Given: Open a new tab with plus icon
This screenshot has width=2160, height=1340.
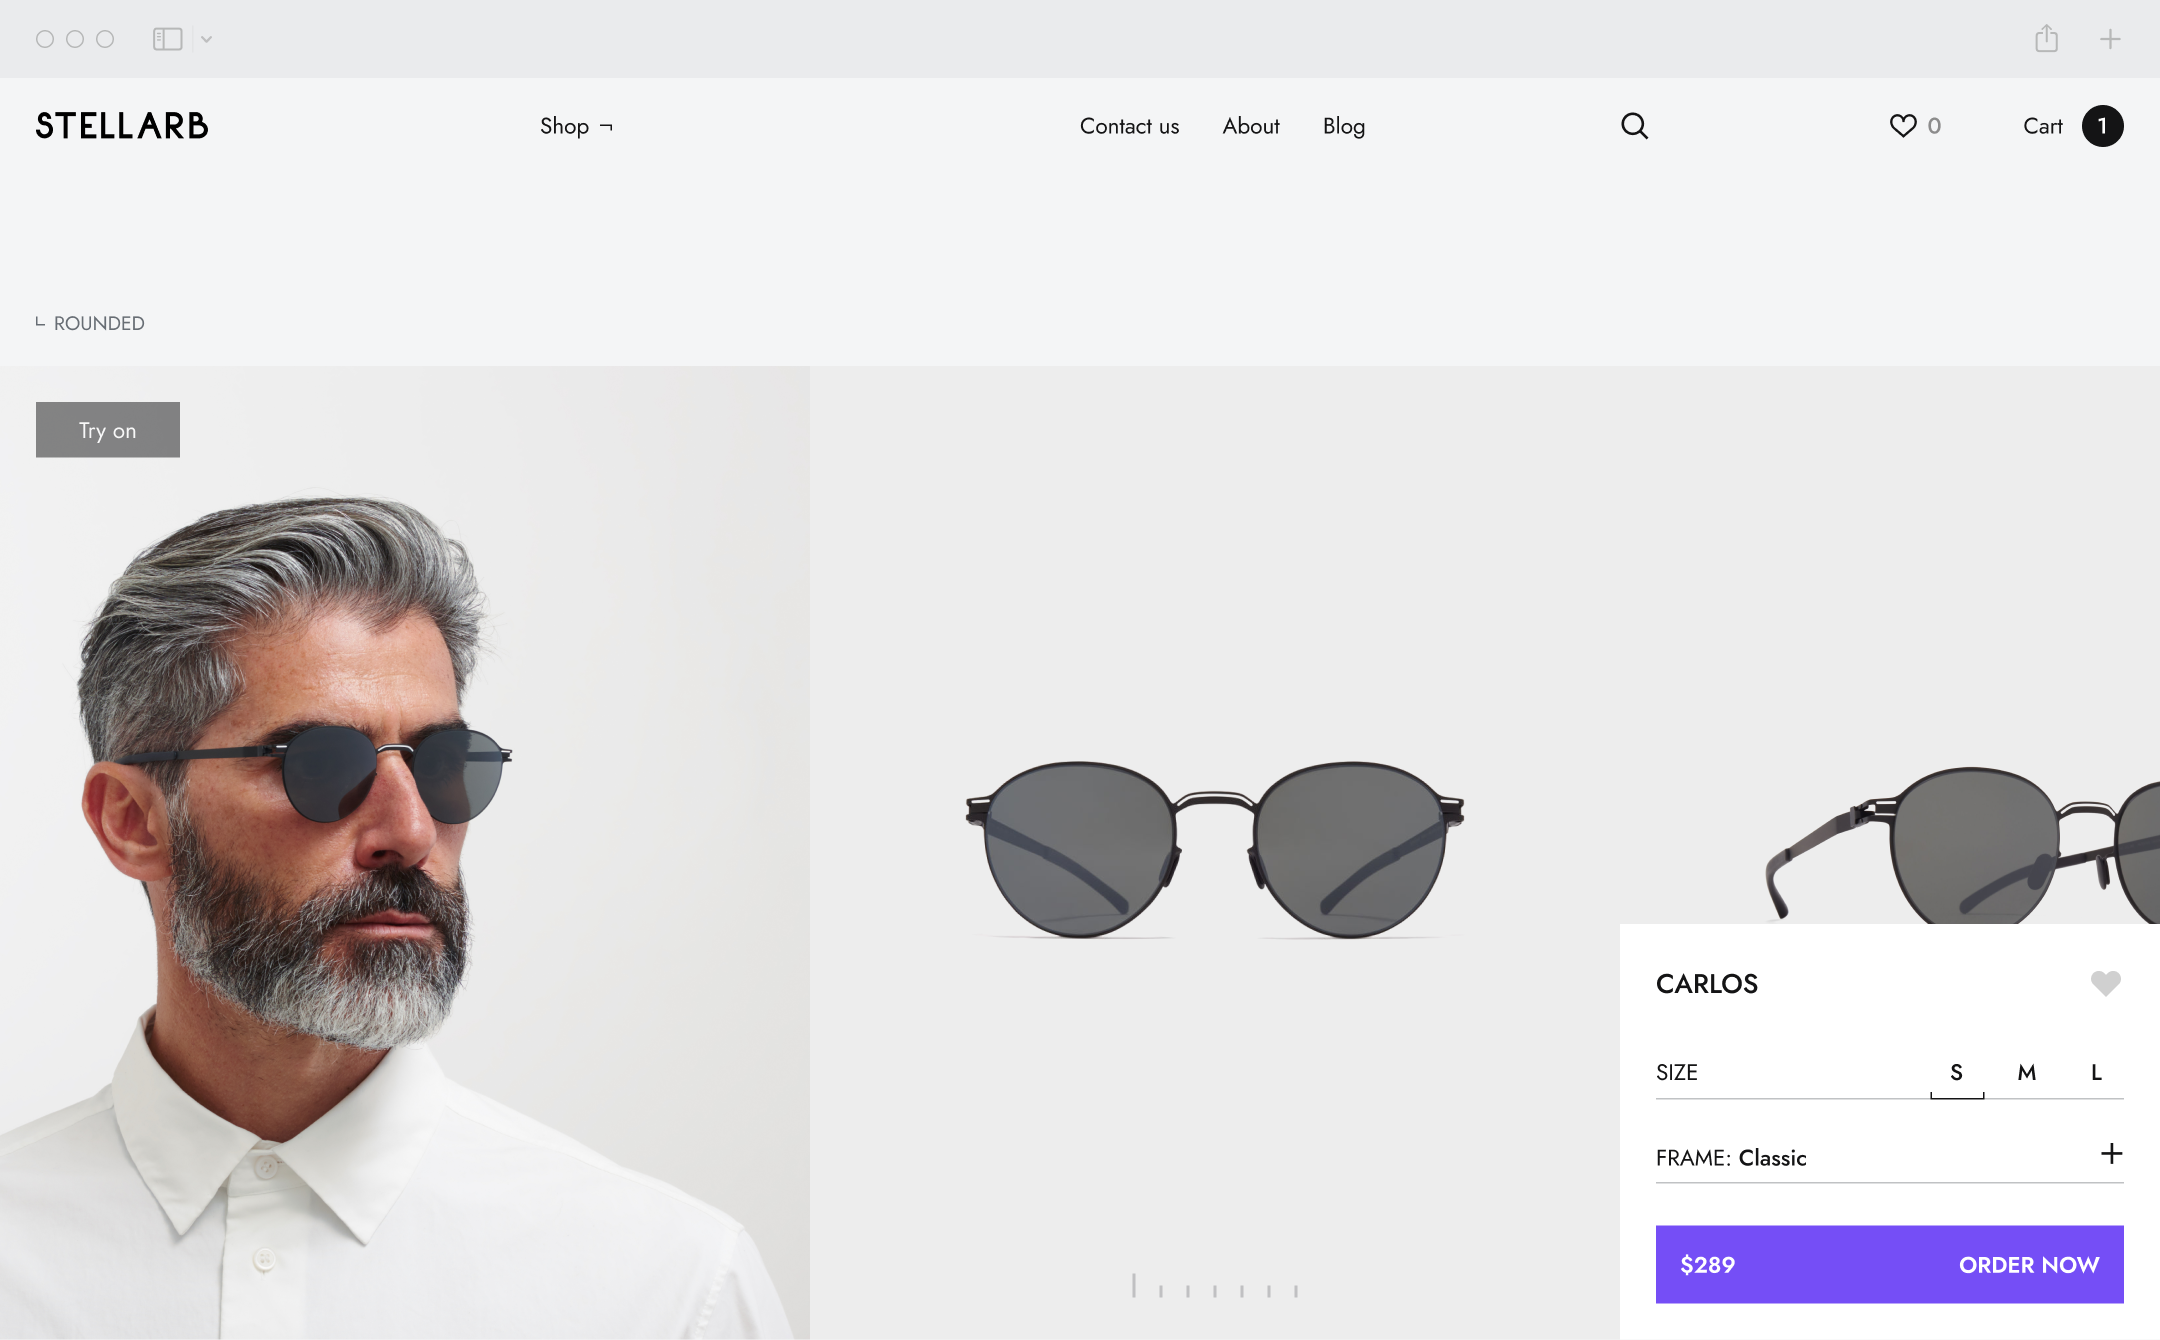Looking at the screenshot, I should (2110, 39).
